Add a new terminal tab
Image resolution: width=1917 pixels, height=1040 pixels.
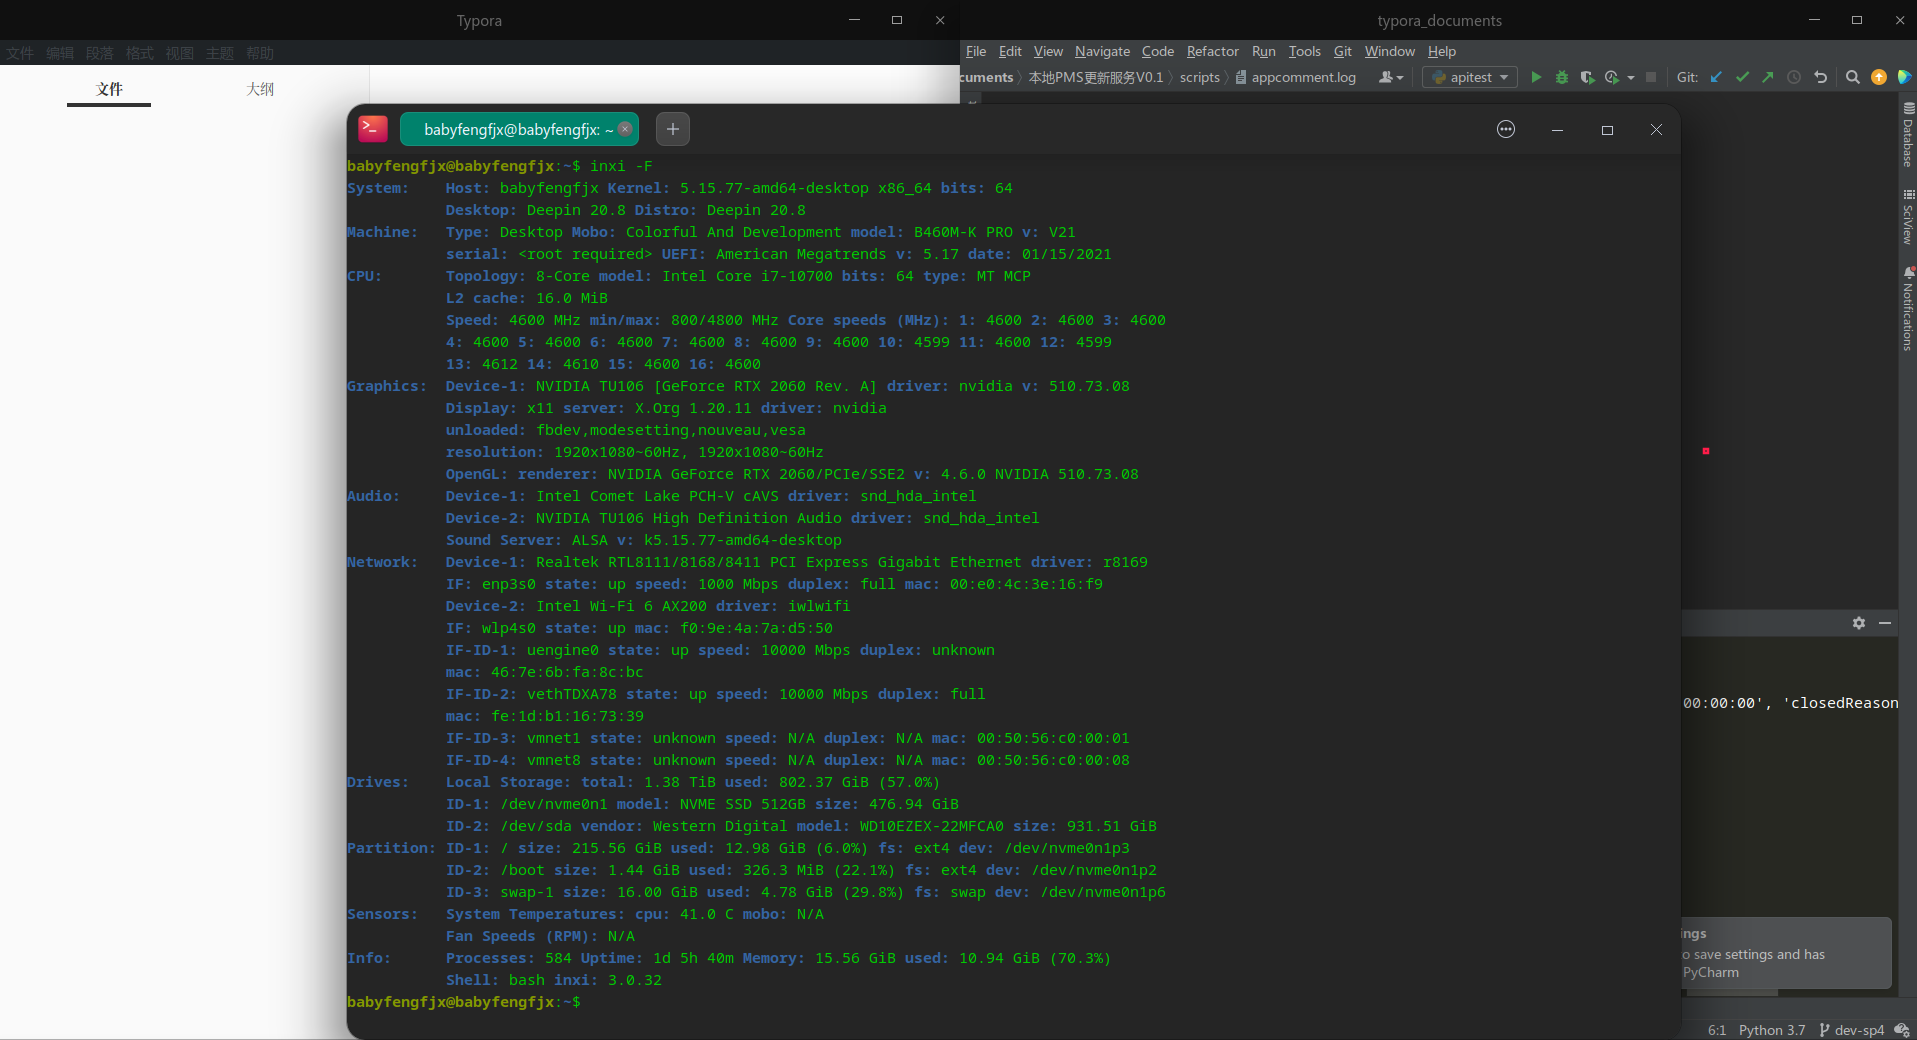(673, 129)
